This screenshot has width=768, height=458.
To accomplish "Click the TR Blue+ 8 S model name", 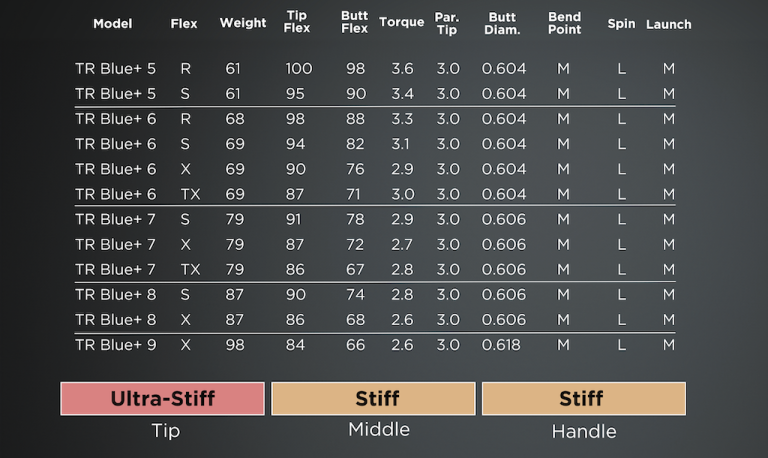I will [x=116, y=295].
